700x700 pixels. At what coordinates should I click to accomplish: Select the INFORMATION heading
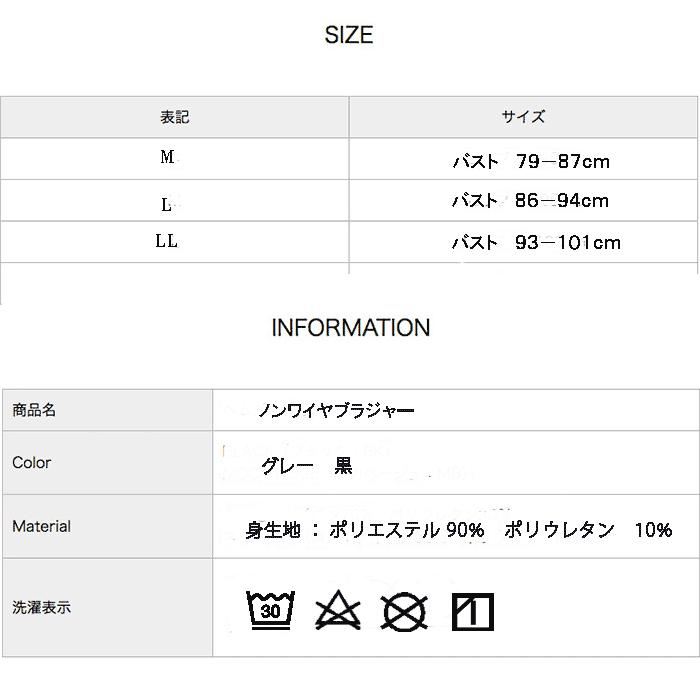(x=350, y=328)
